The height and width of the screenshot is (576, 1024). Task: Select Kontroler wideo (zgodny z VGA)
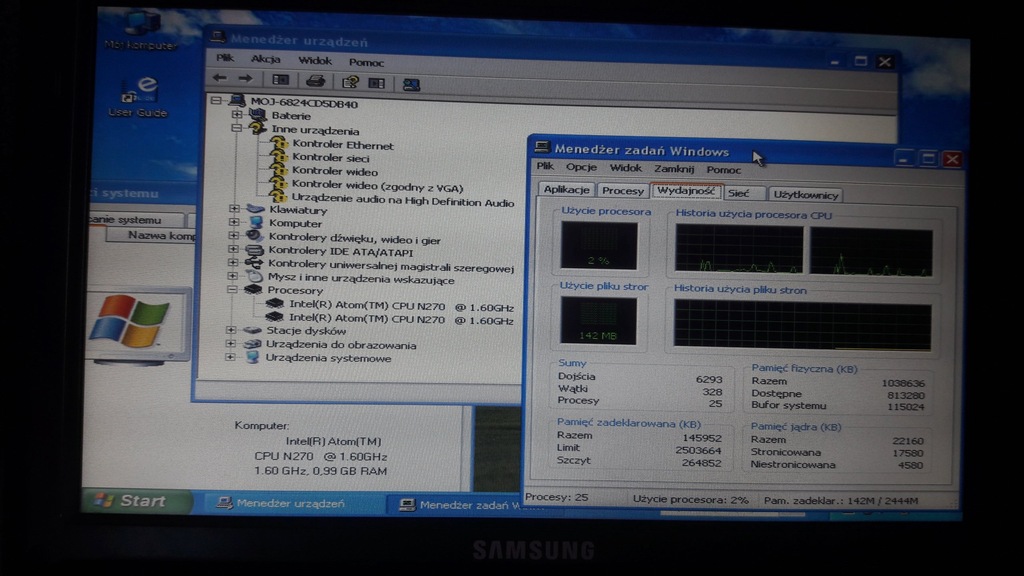(x=377, y=186)
